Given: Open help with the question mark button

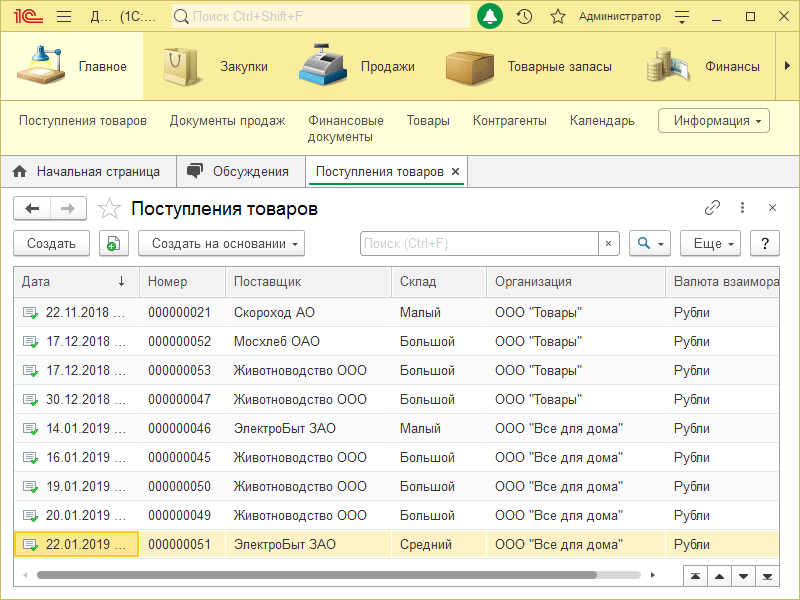Looking at the screenshot, I should [765, 243].
